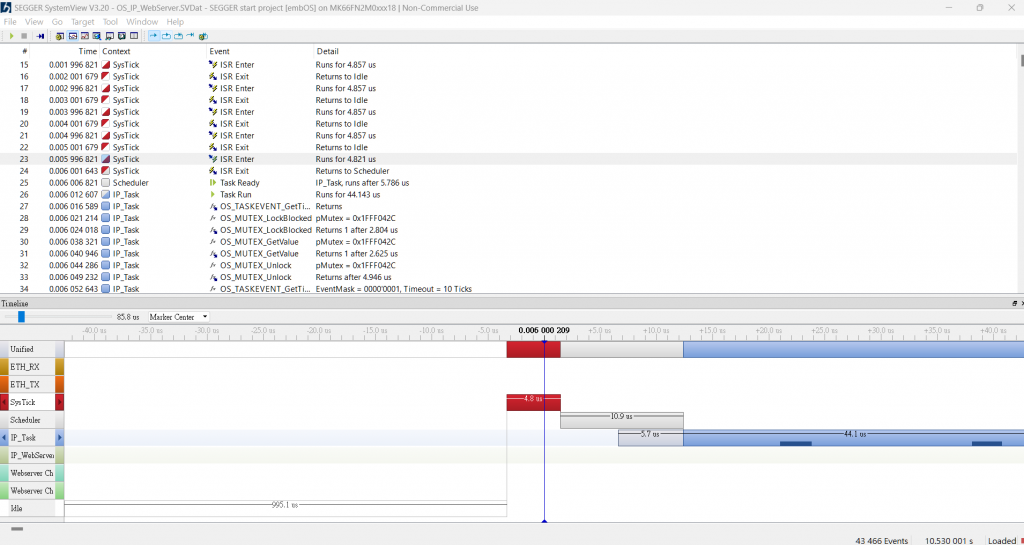
Task: Sort by the Event column header
Action: point(219,51)
